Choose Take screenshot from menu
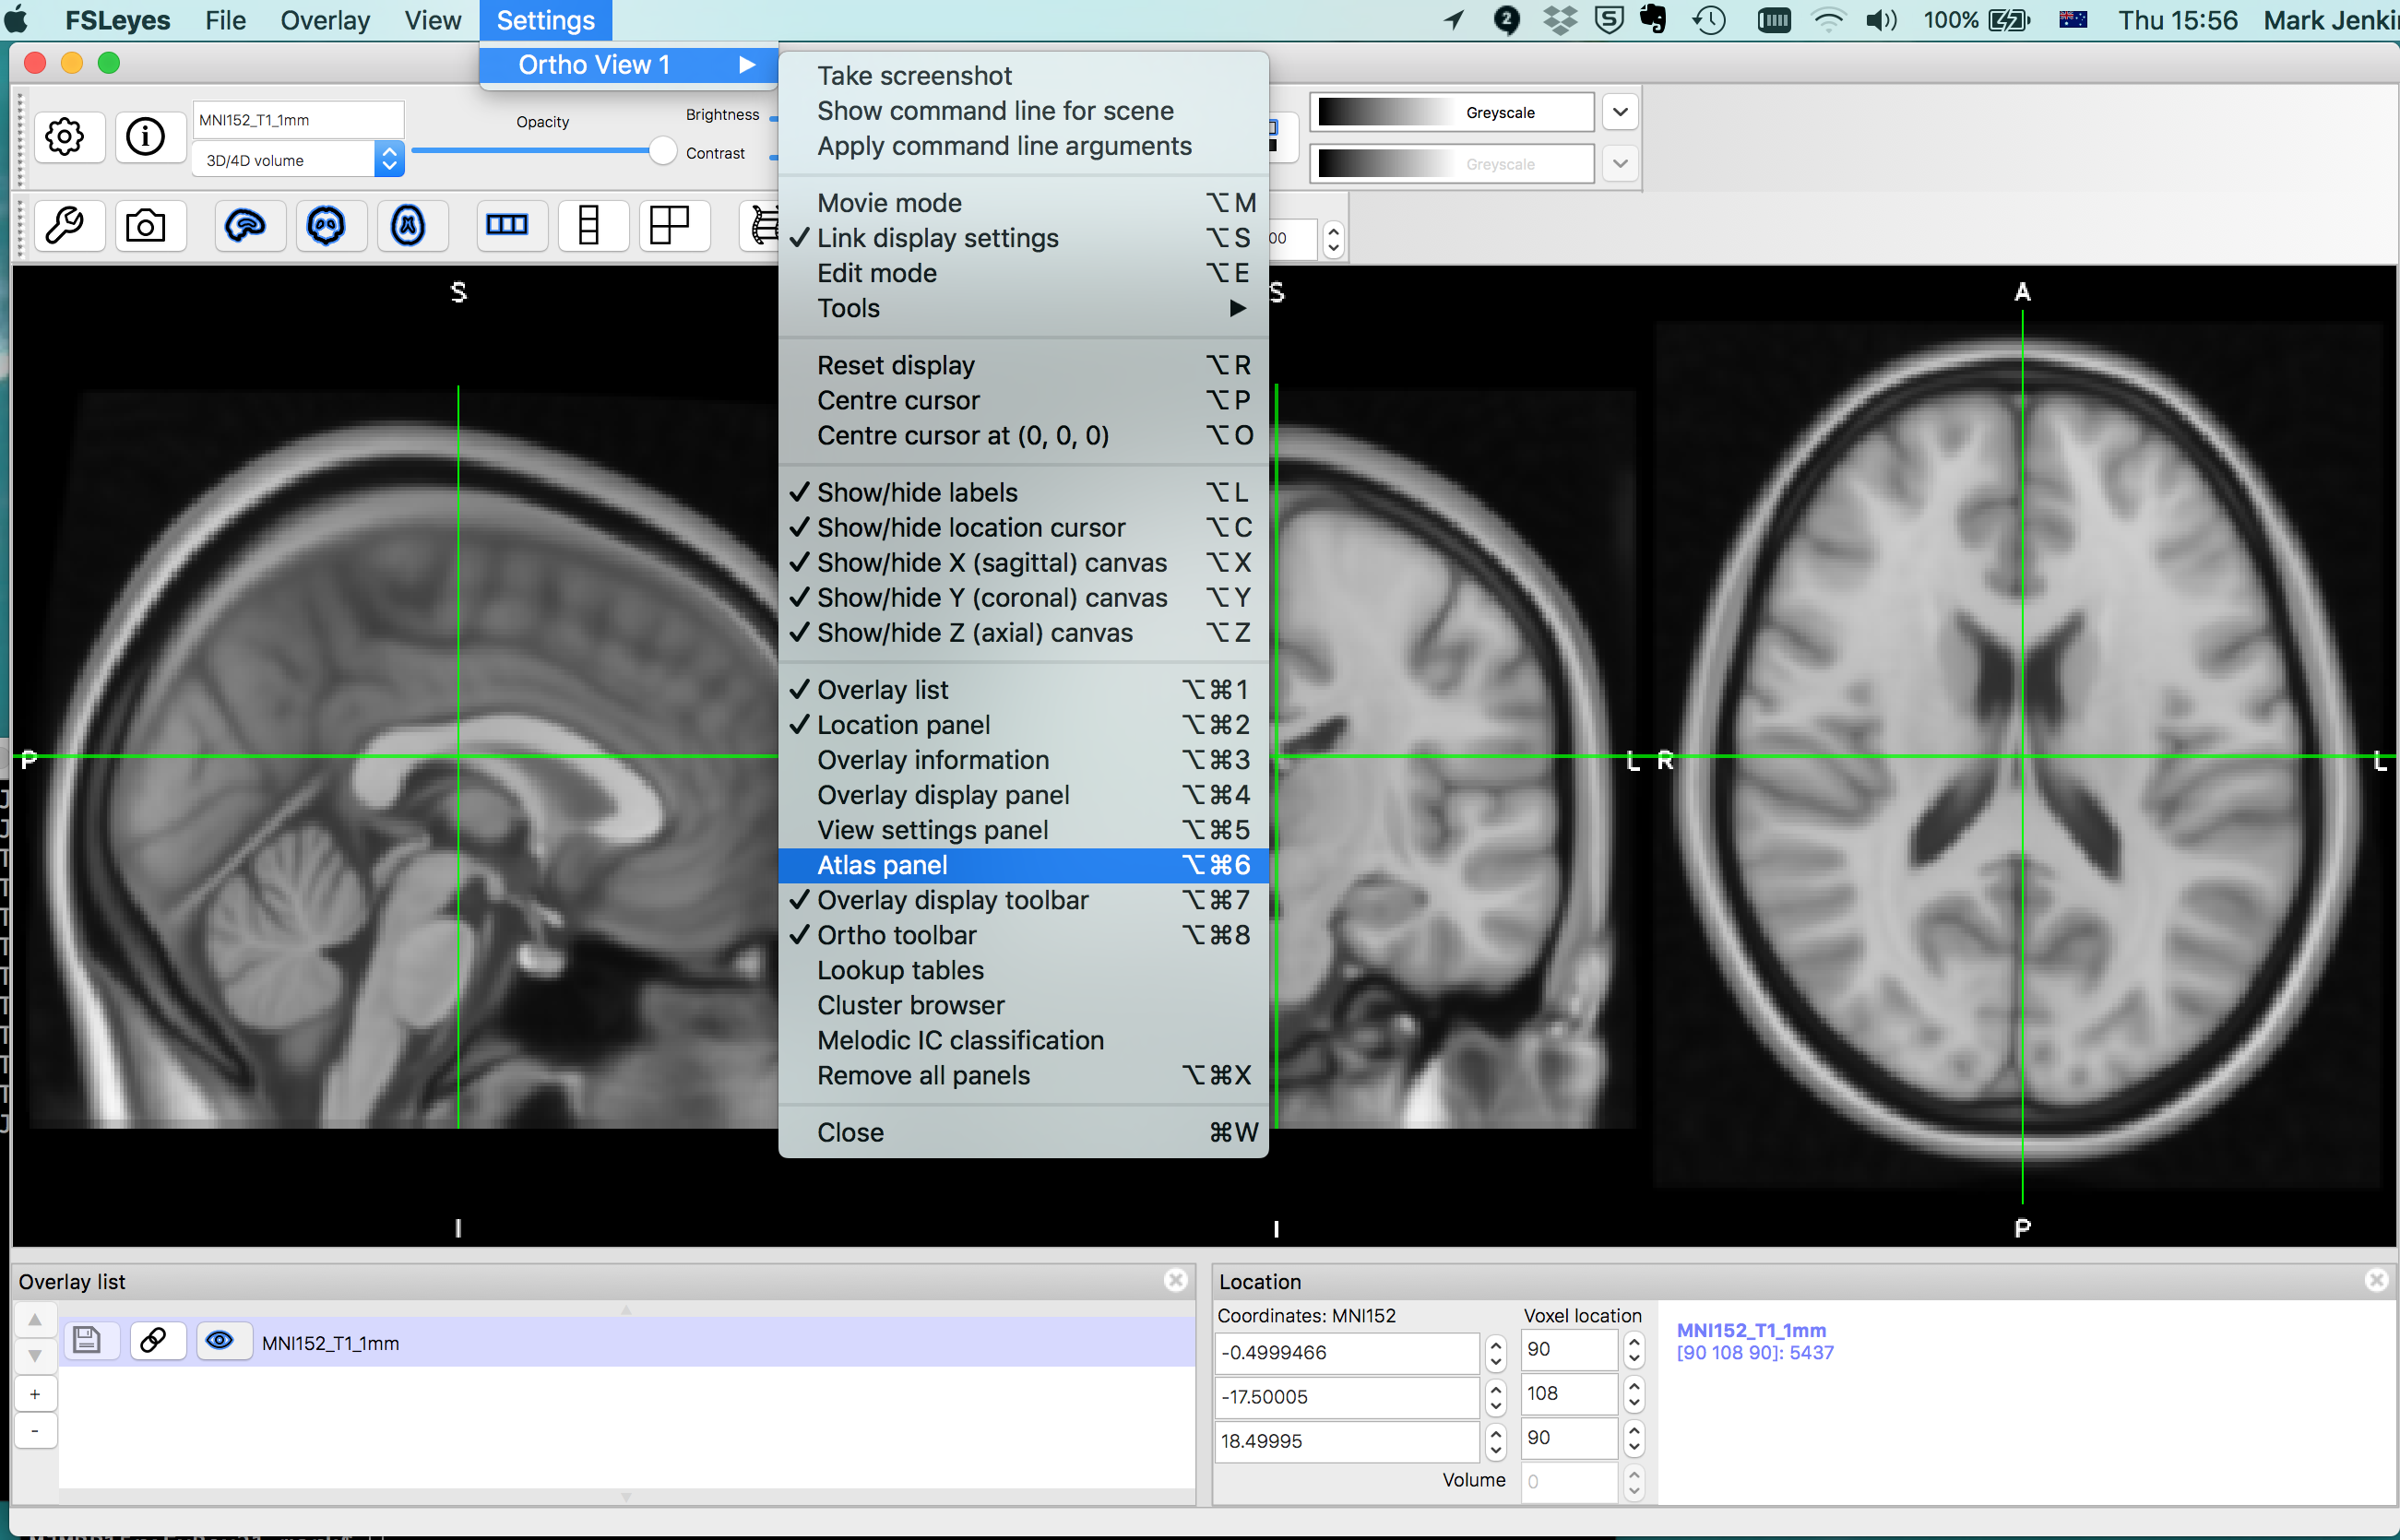 point(1023,76)
